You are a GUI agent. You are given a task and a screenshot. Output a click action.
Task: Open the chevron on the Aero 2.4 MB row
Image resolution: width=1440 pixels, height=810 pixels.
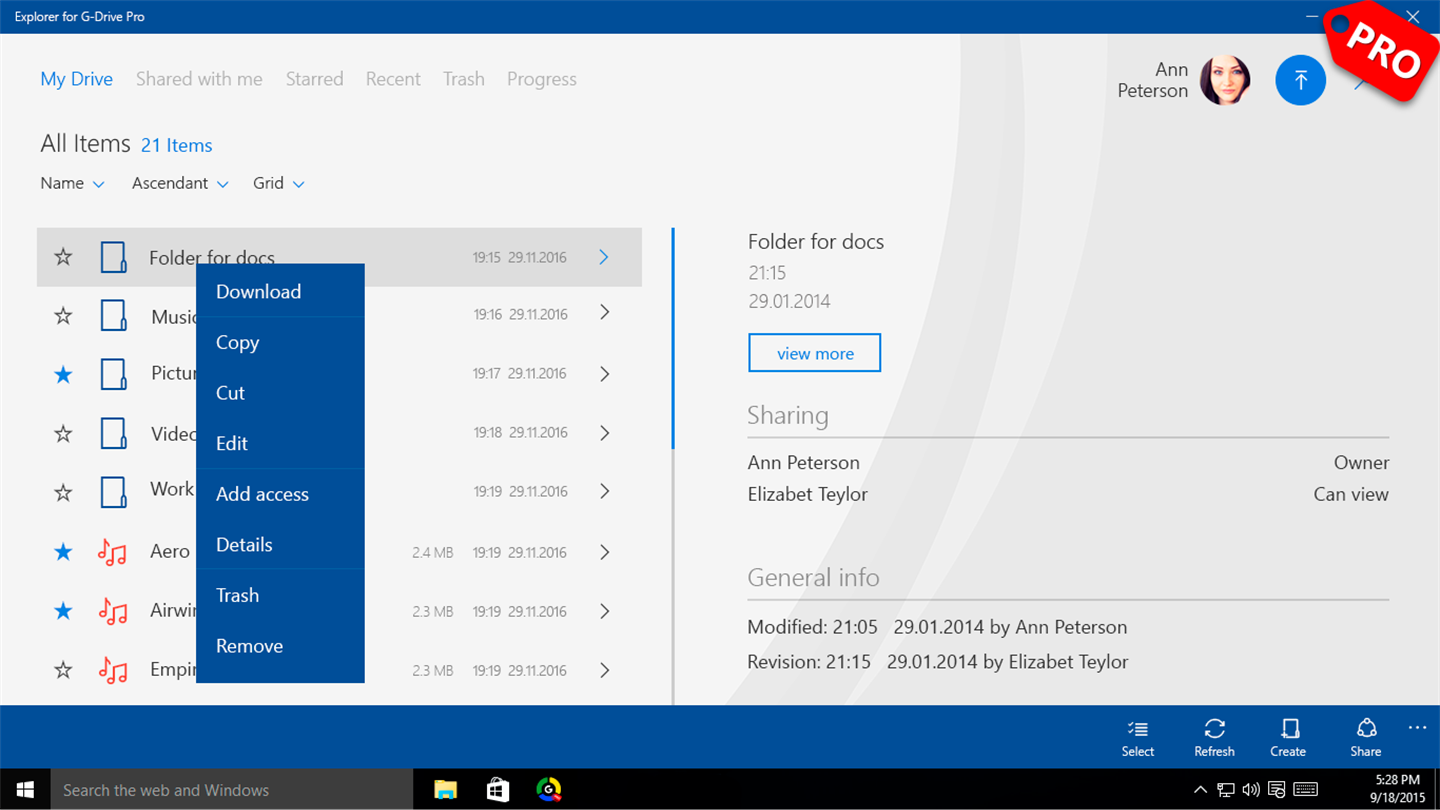click(x=604, y=552)
